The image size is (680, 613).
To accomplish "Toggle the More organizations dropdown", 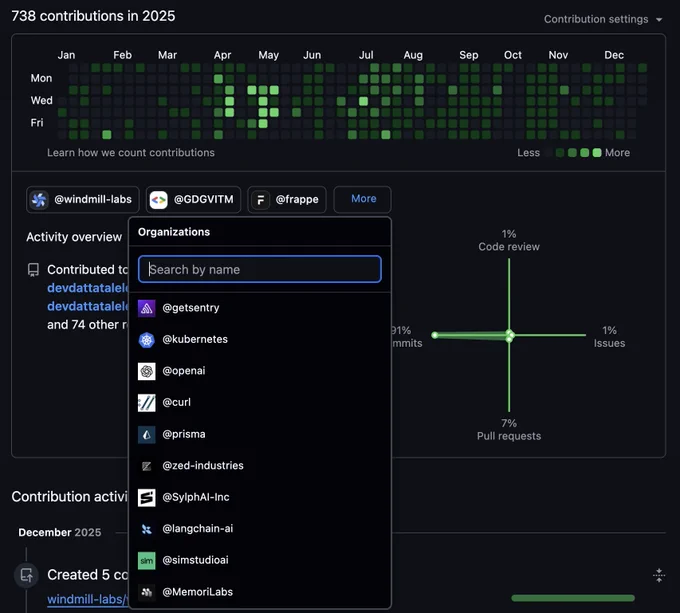I will pyautogui.click(x=363, y=199).
